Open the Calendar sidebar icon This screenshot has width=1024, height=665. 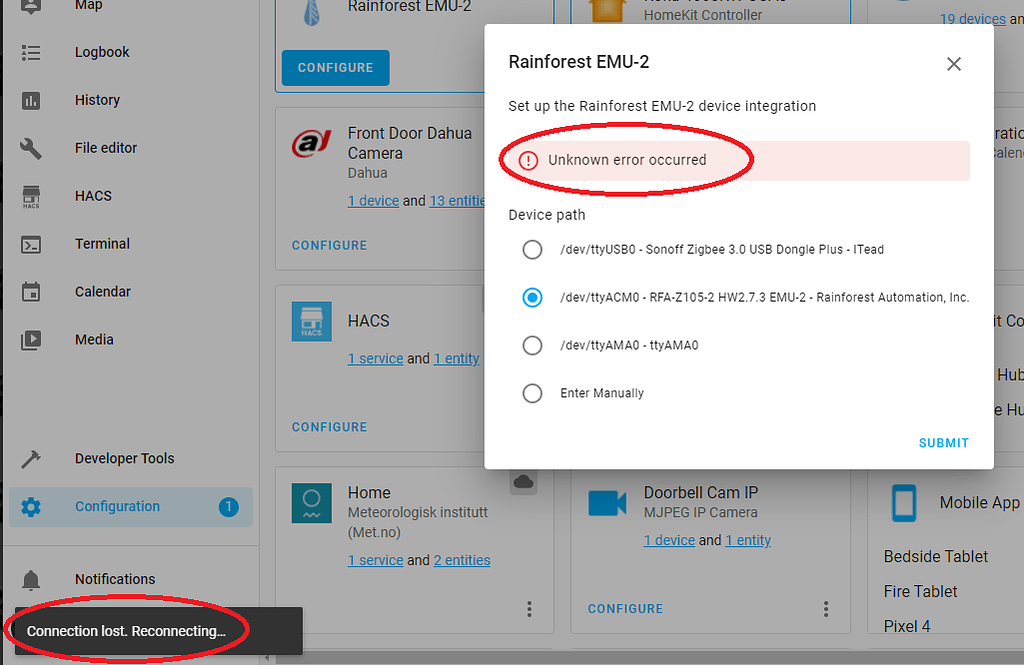[30, 291]
